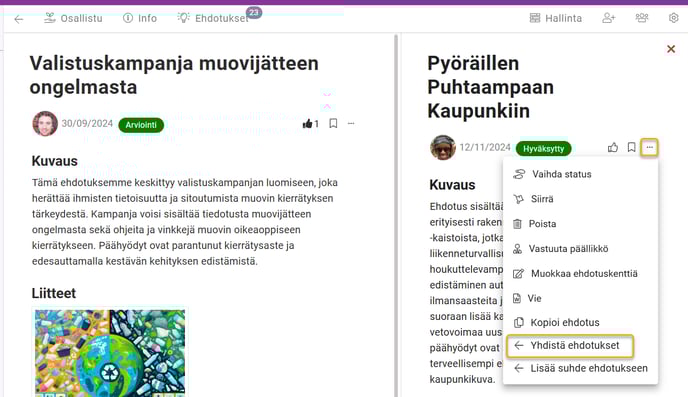Screen dimensions: 688x397
Task: Click the add user icon
Action: pyautogui.click(x=609, y=18)
